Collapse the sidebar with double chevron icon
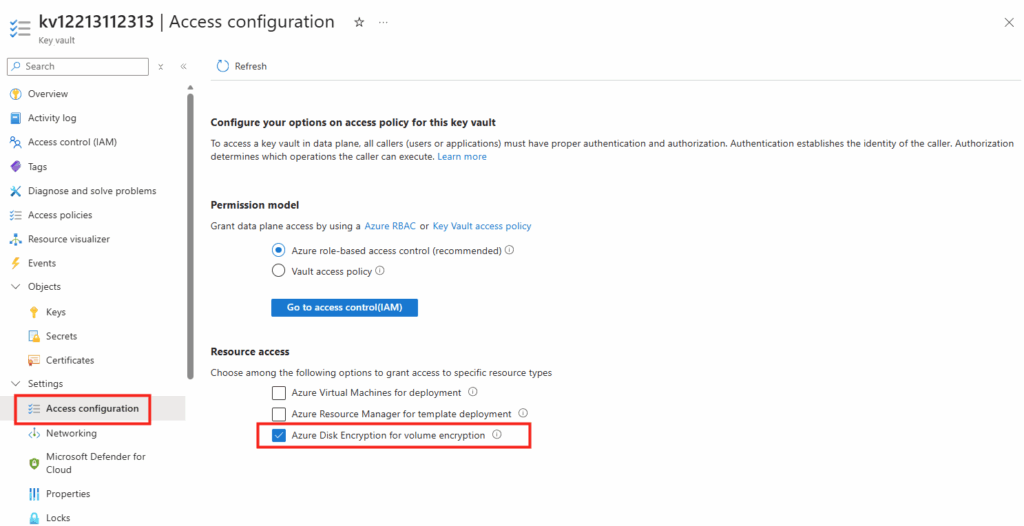This screenshot has height=526, width=1024. tap(183, 66)
